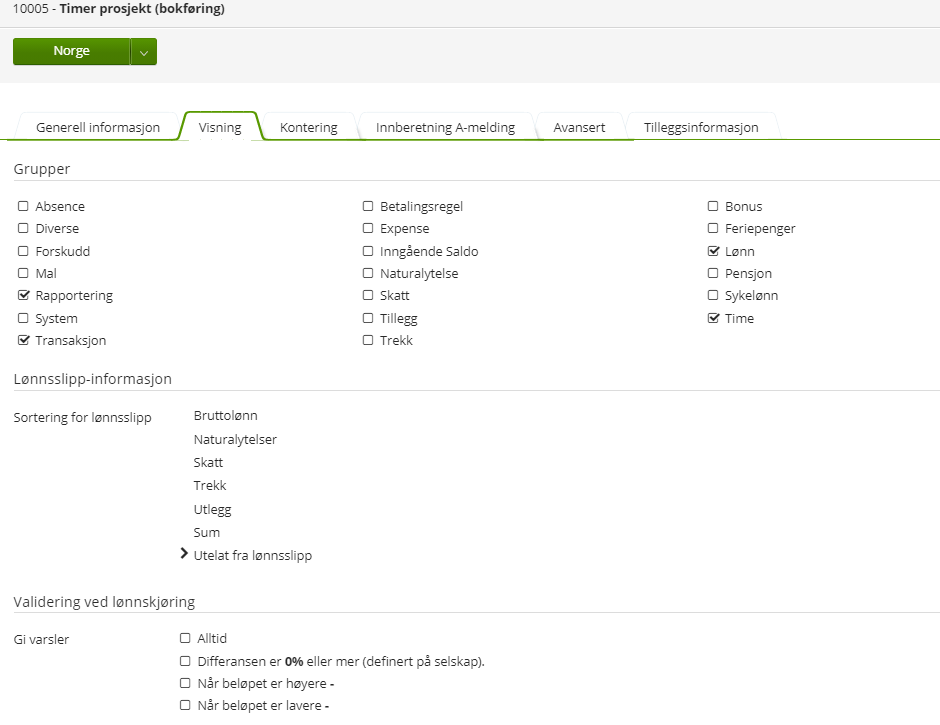Tick the Betalingsregel checkbox
The height and width of the screenshot is (725, 940).
coord(368,206)
